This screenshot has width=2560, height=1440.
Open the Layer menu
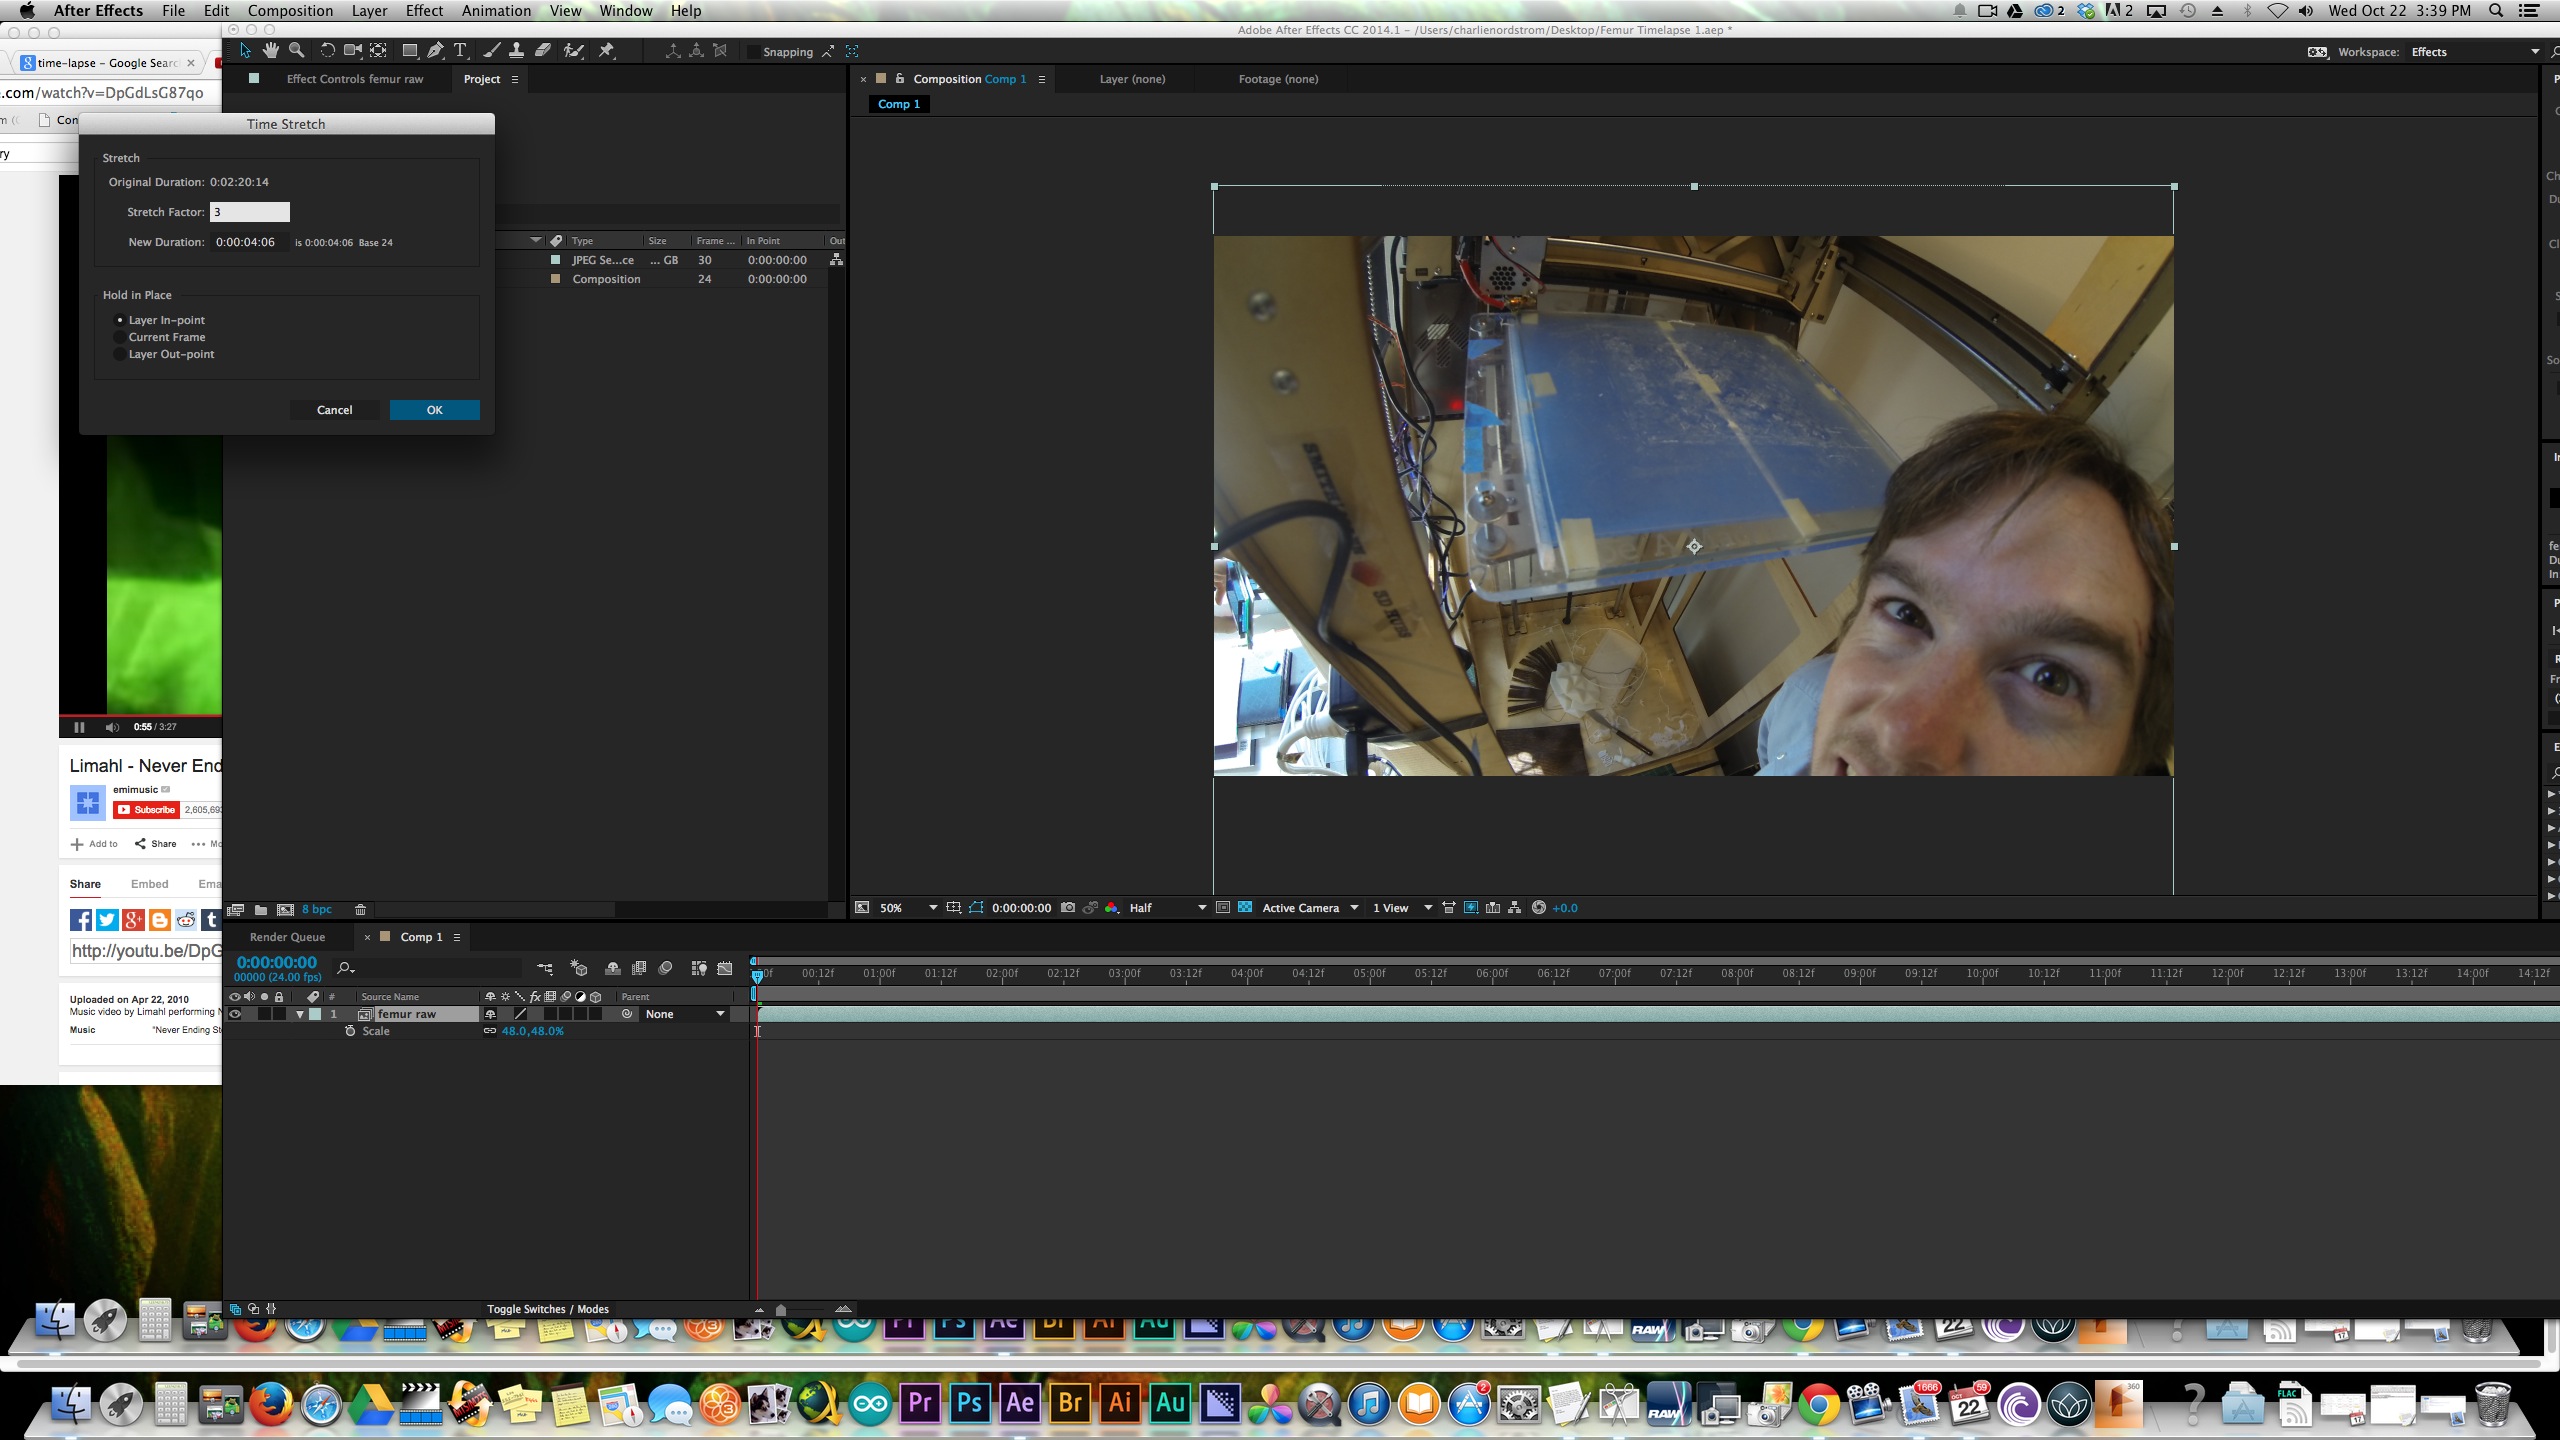point(369,11)
